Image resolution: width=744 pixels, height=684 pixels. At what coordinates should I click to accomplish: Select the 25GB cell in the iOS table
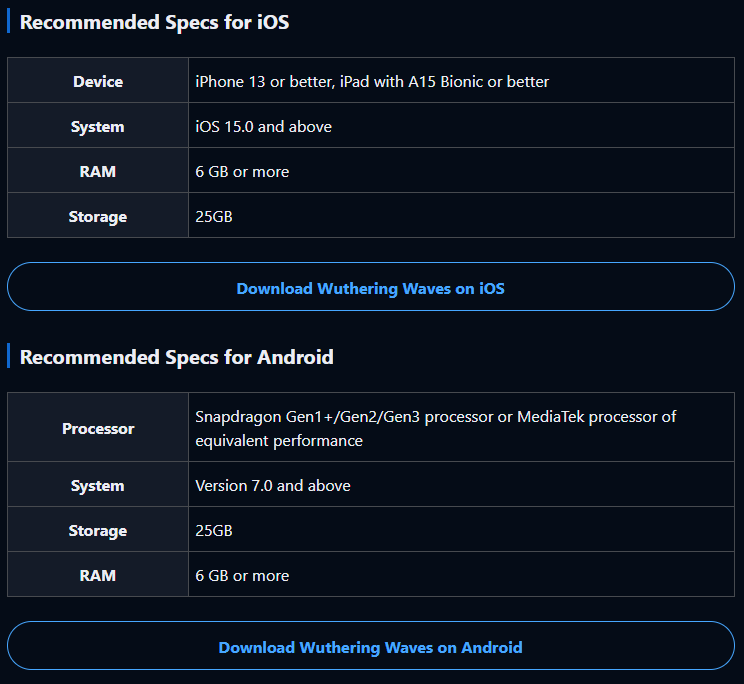point(461,215)
